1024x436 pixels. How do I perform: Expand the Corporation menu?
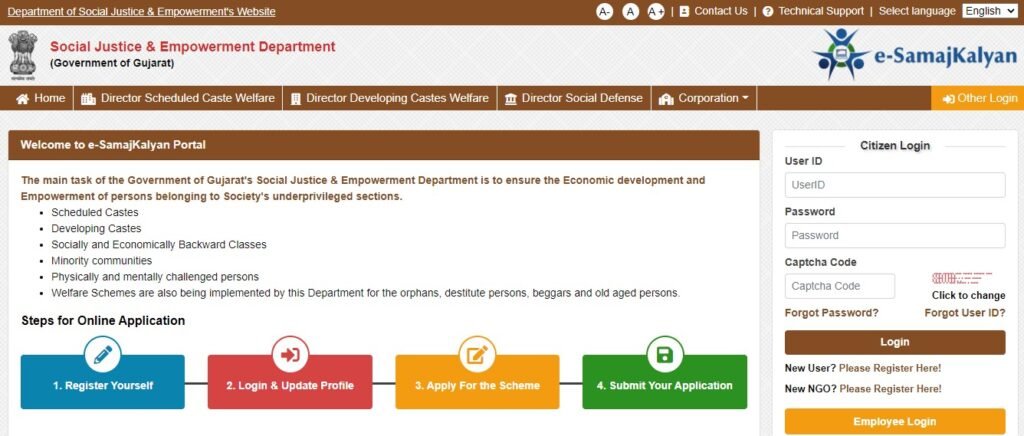coord(704,98)
